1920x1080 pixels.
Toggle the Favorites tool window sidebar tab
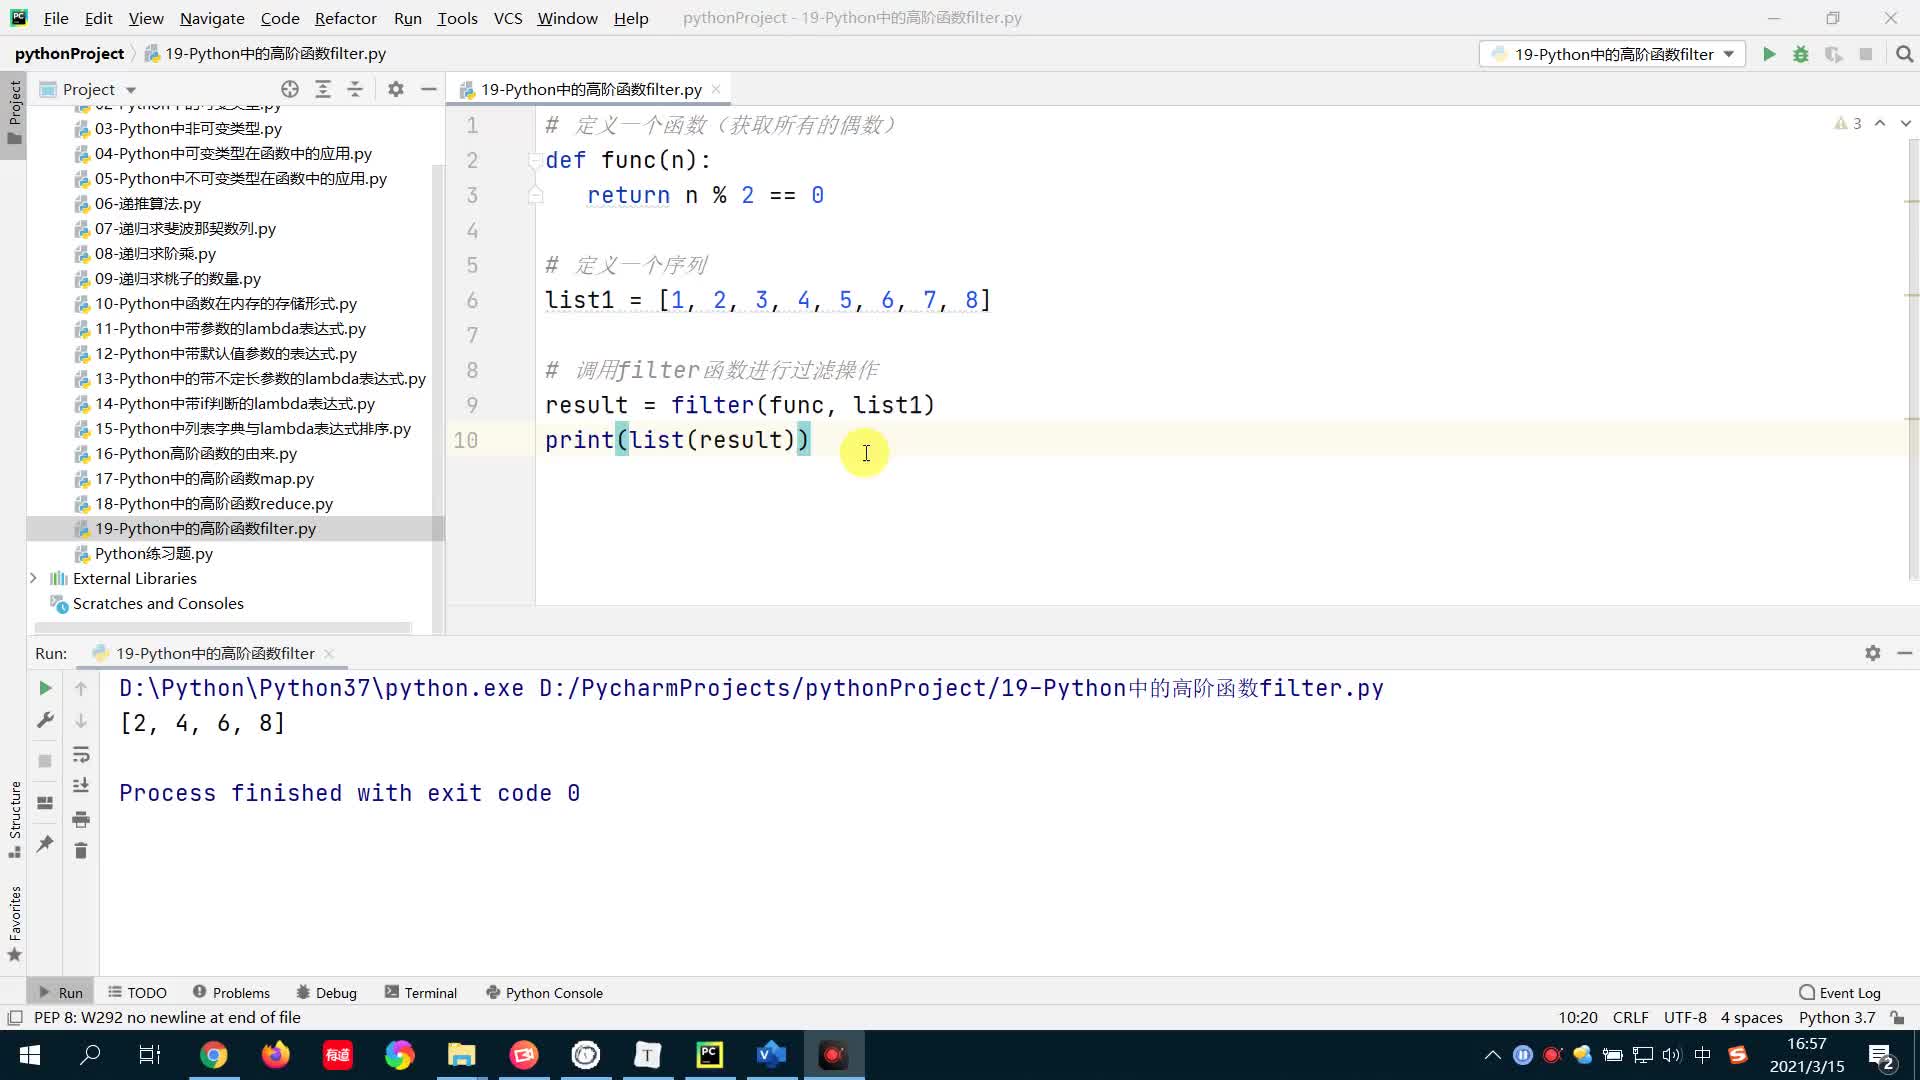(14, 925)
